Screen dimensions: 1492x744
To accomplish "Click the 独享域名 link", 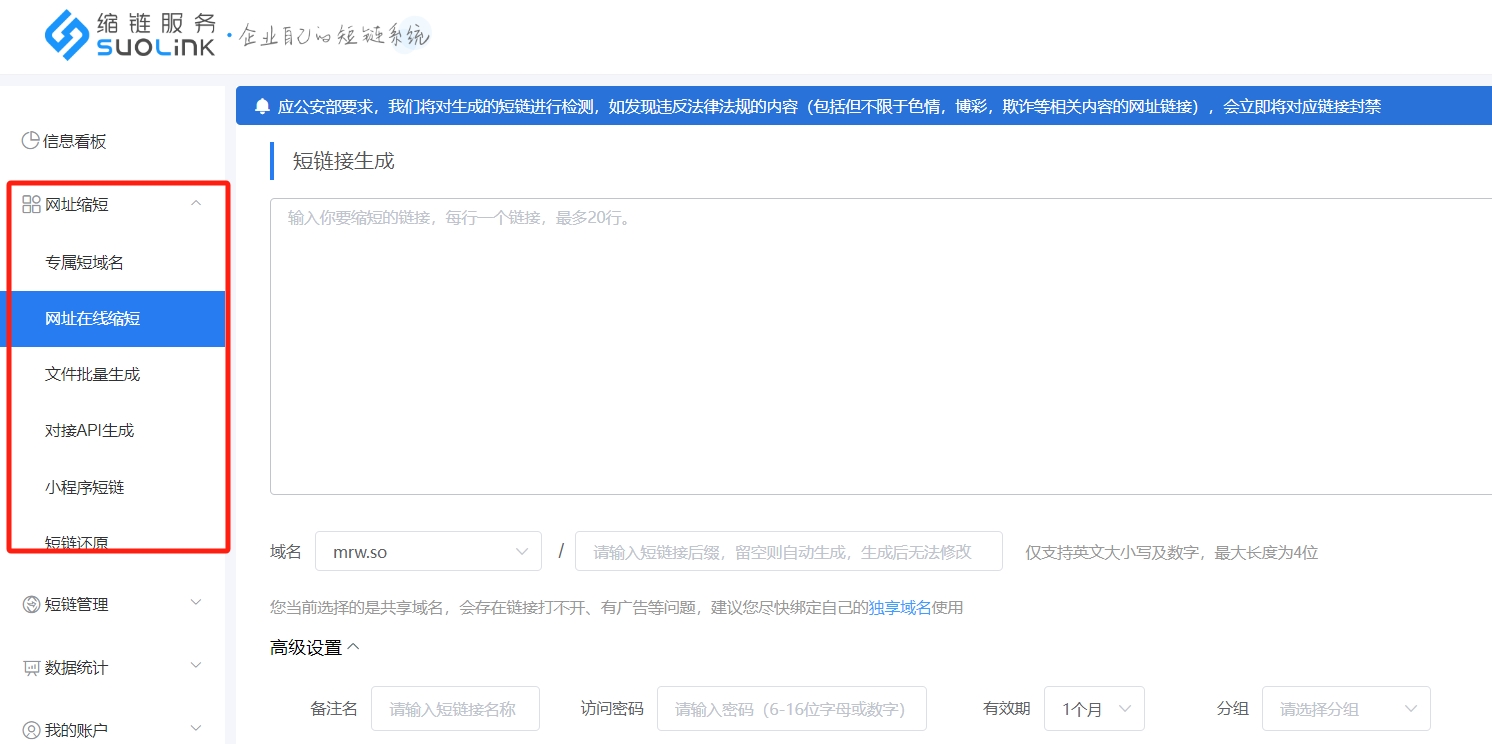I will tap(899, 607).
